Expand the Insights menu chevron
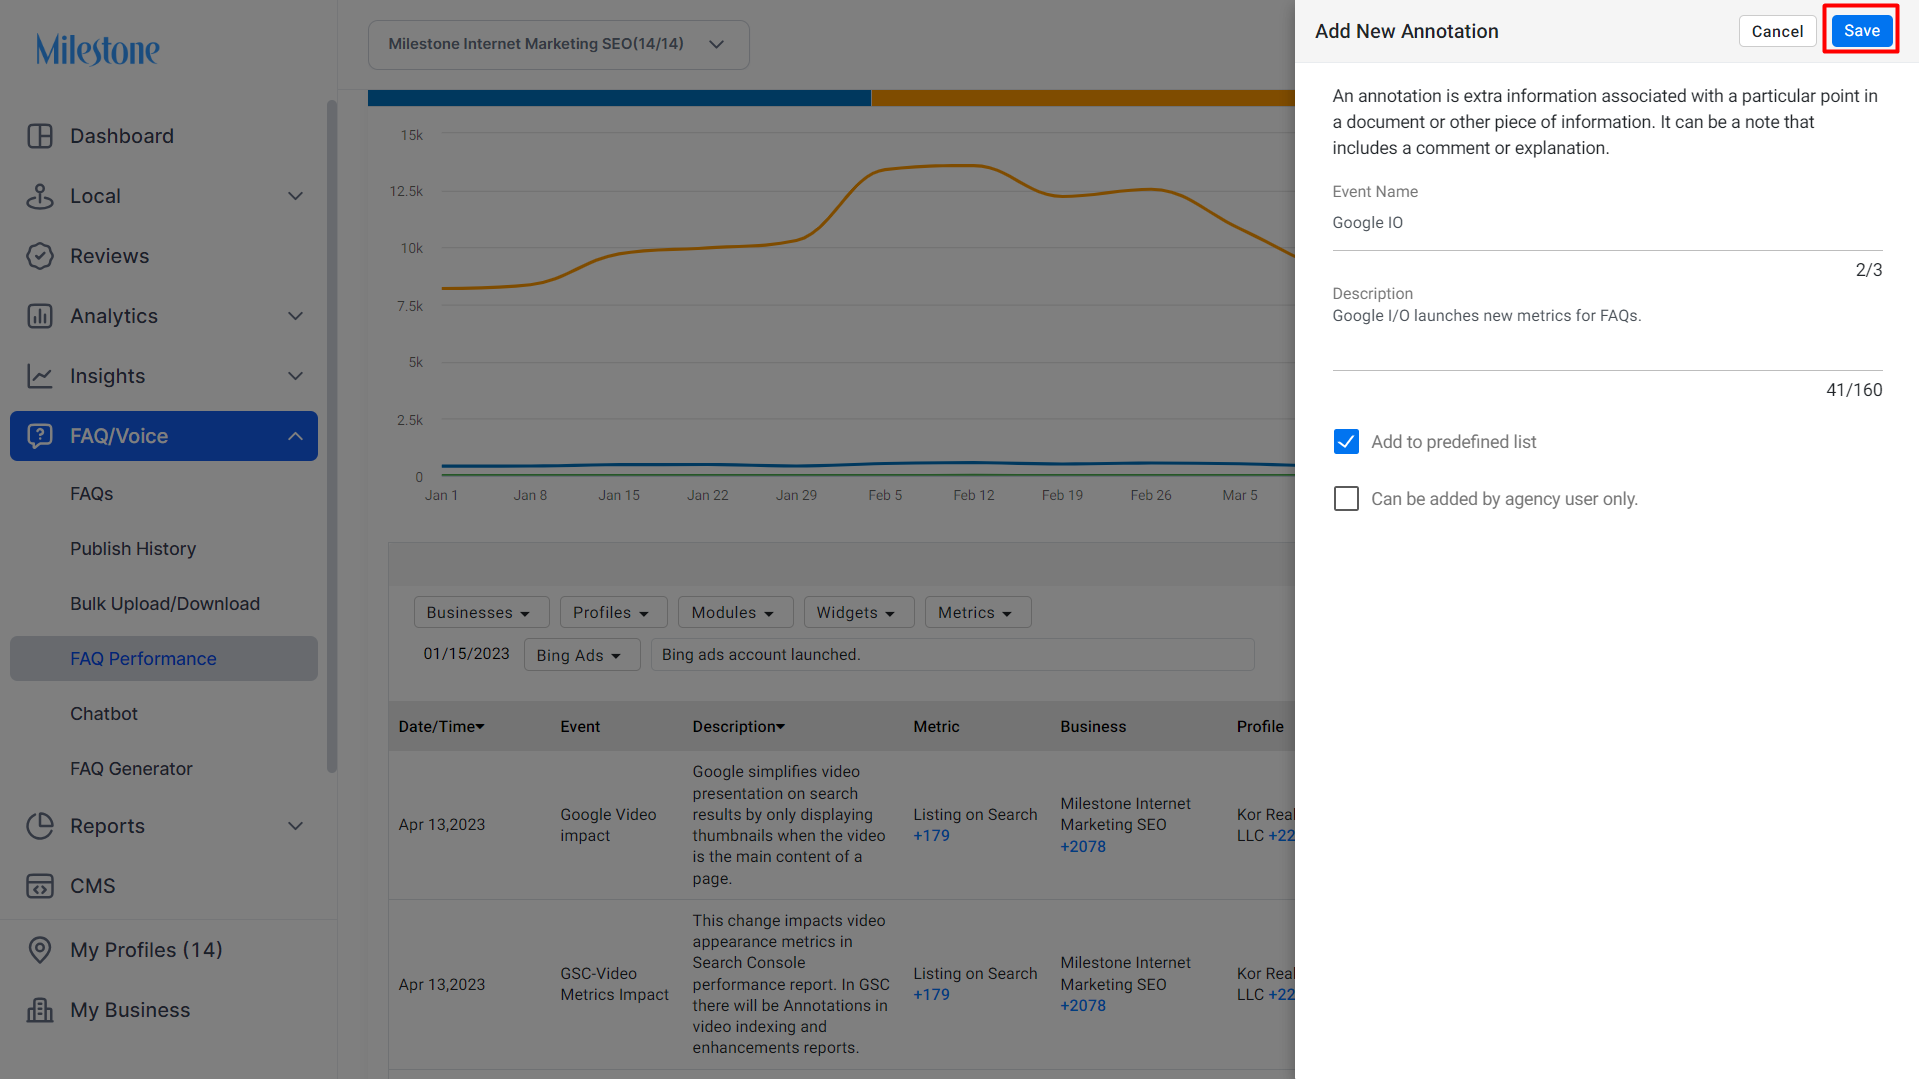Image resolution: width=1919 pixels, height=1079 pixels. tap(295, 376)
